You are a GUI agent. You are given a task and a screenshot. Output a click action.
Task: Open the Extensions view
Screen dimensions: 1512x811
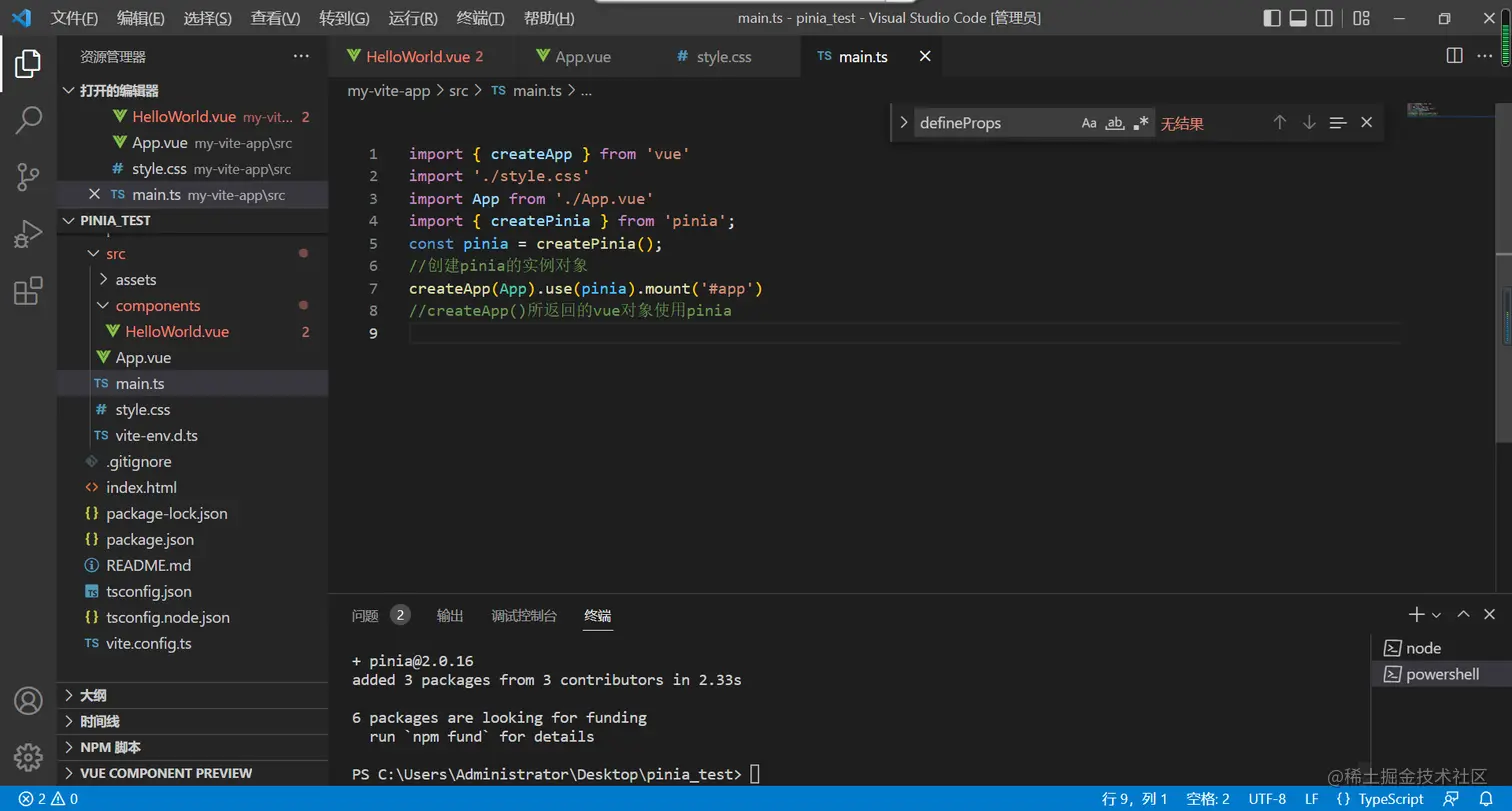point(28,291)
